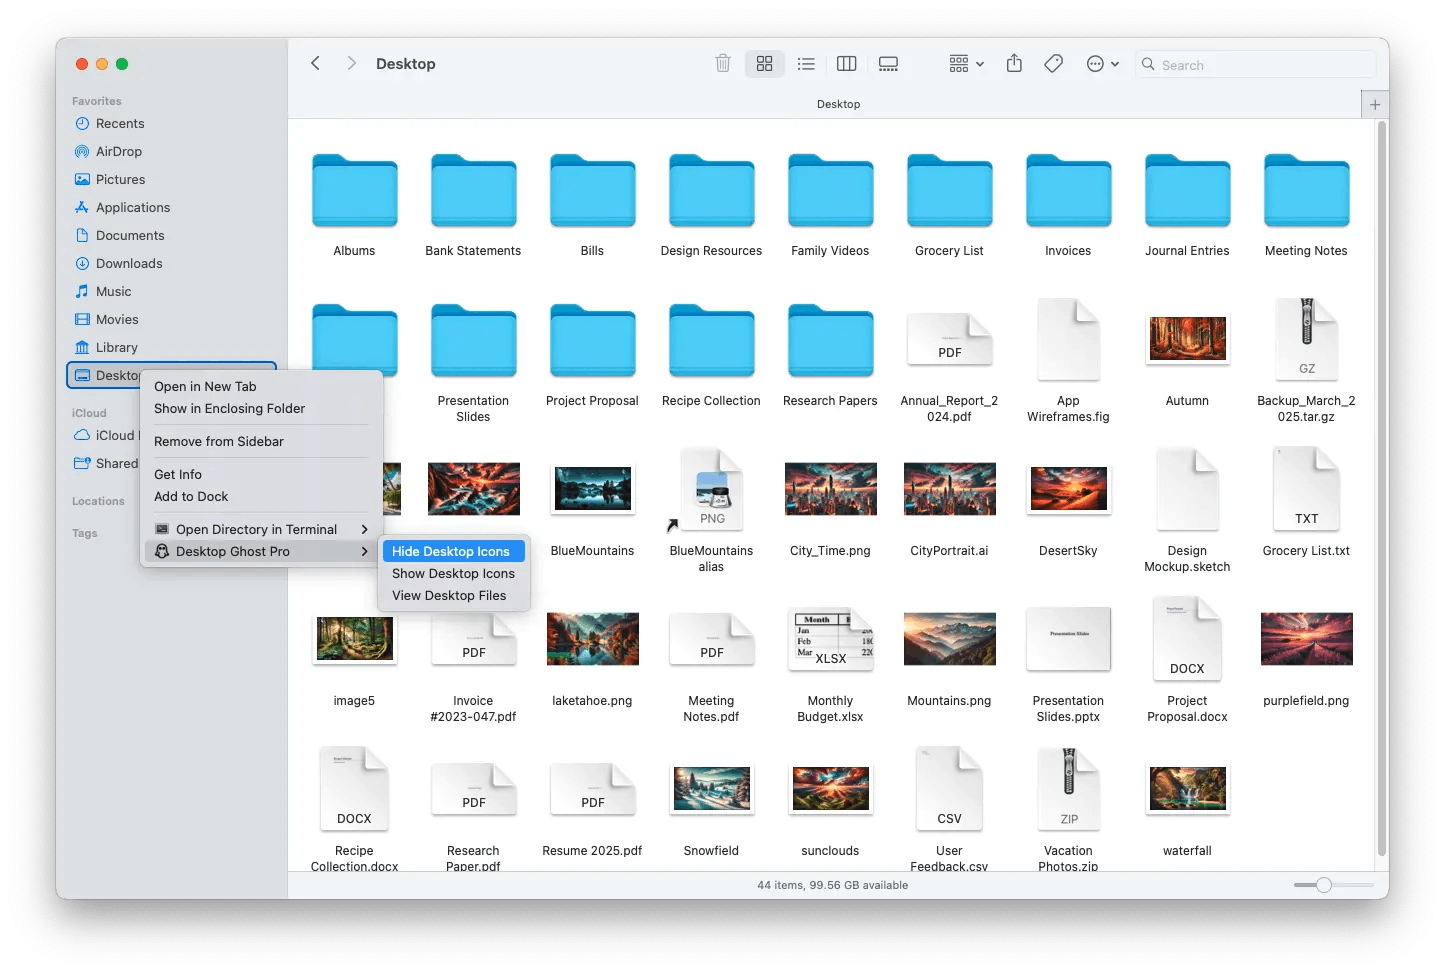Viewport: 1445px width, 973px height.
Task: Go back with the back arrow
Action: (x=315, y=63)
